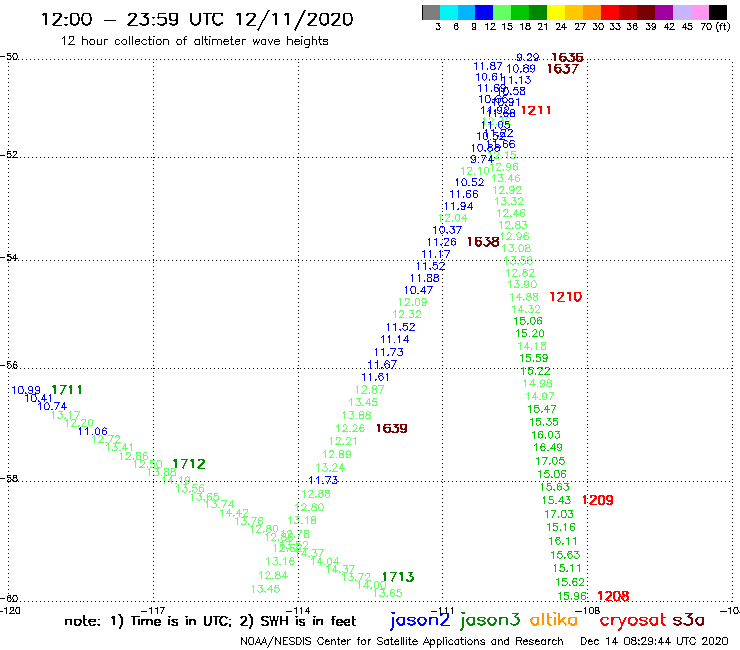Click the bright red legend swatch
This screenshot has height=650, width=740.
610,12
